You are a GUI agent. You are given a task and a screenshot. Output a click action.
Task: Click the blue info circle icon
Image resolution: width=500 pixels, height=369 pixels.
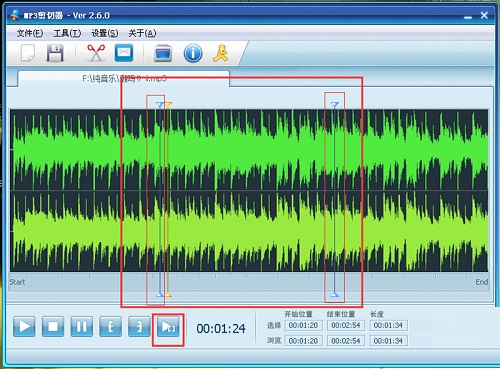193,53
